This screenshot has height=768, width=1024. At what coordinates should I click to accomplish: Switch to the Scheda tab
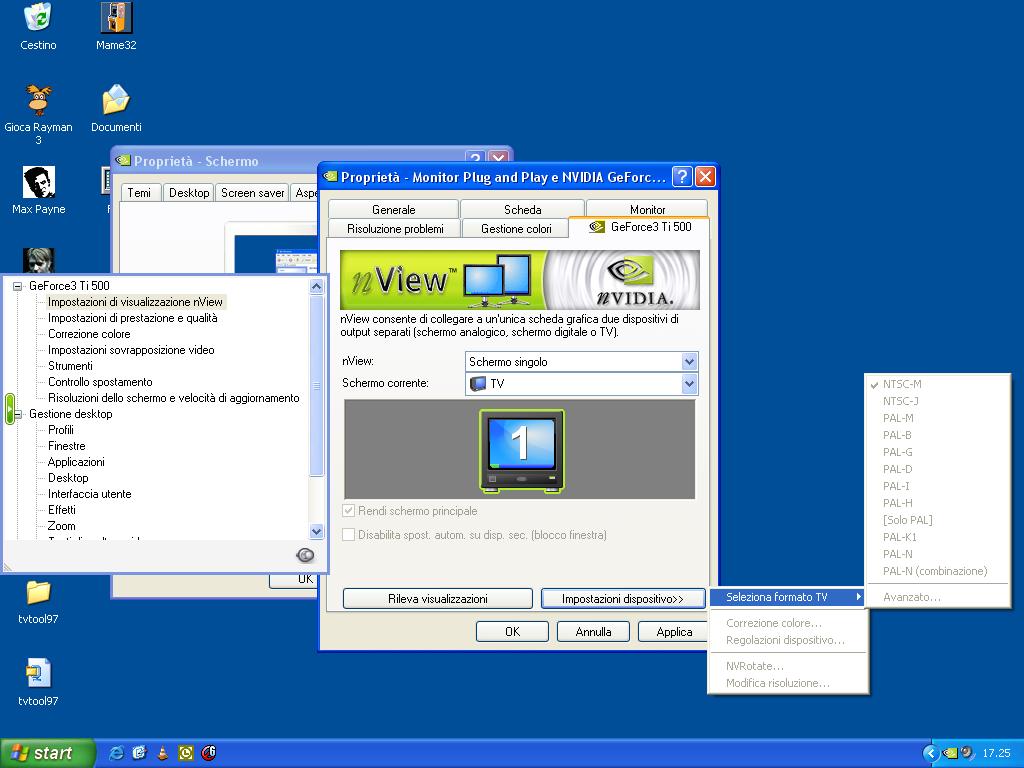[x=522, y=209]
